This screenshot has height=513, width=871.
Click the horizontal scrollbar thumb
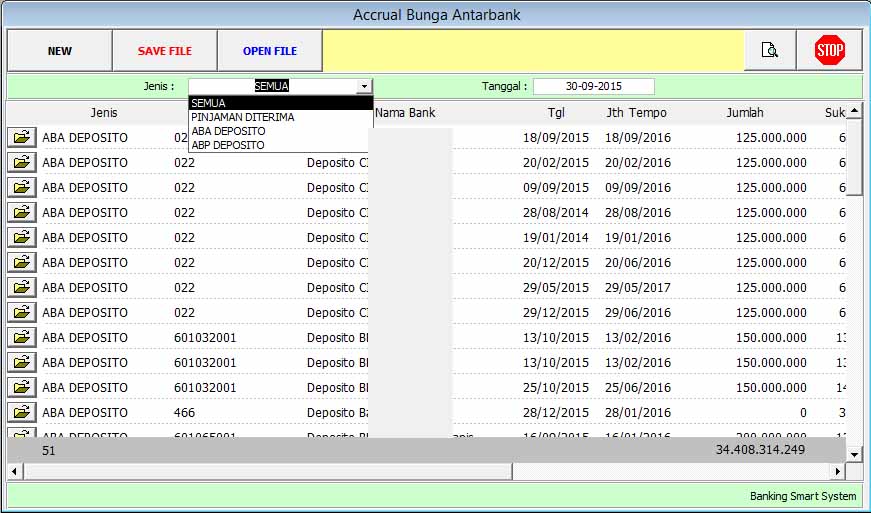coord(267,472)
